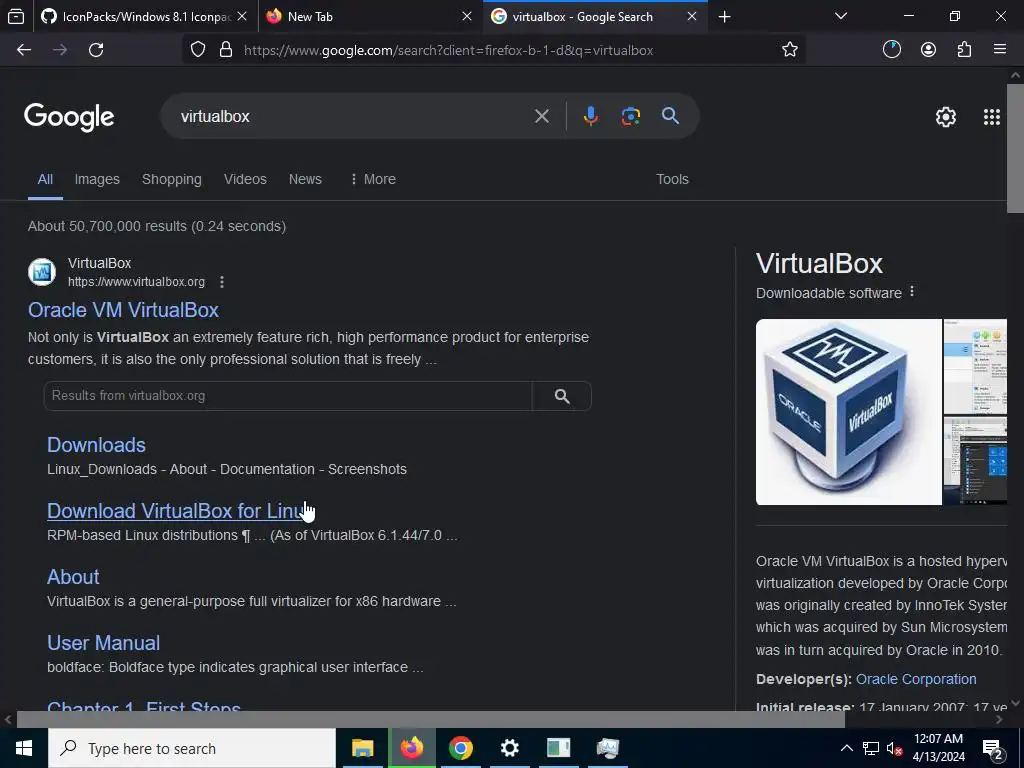Viewport: 1024px width, 768px height.
Task: Show hidden system tray icons chevron
Action: [x=846, y=748]
